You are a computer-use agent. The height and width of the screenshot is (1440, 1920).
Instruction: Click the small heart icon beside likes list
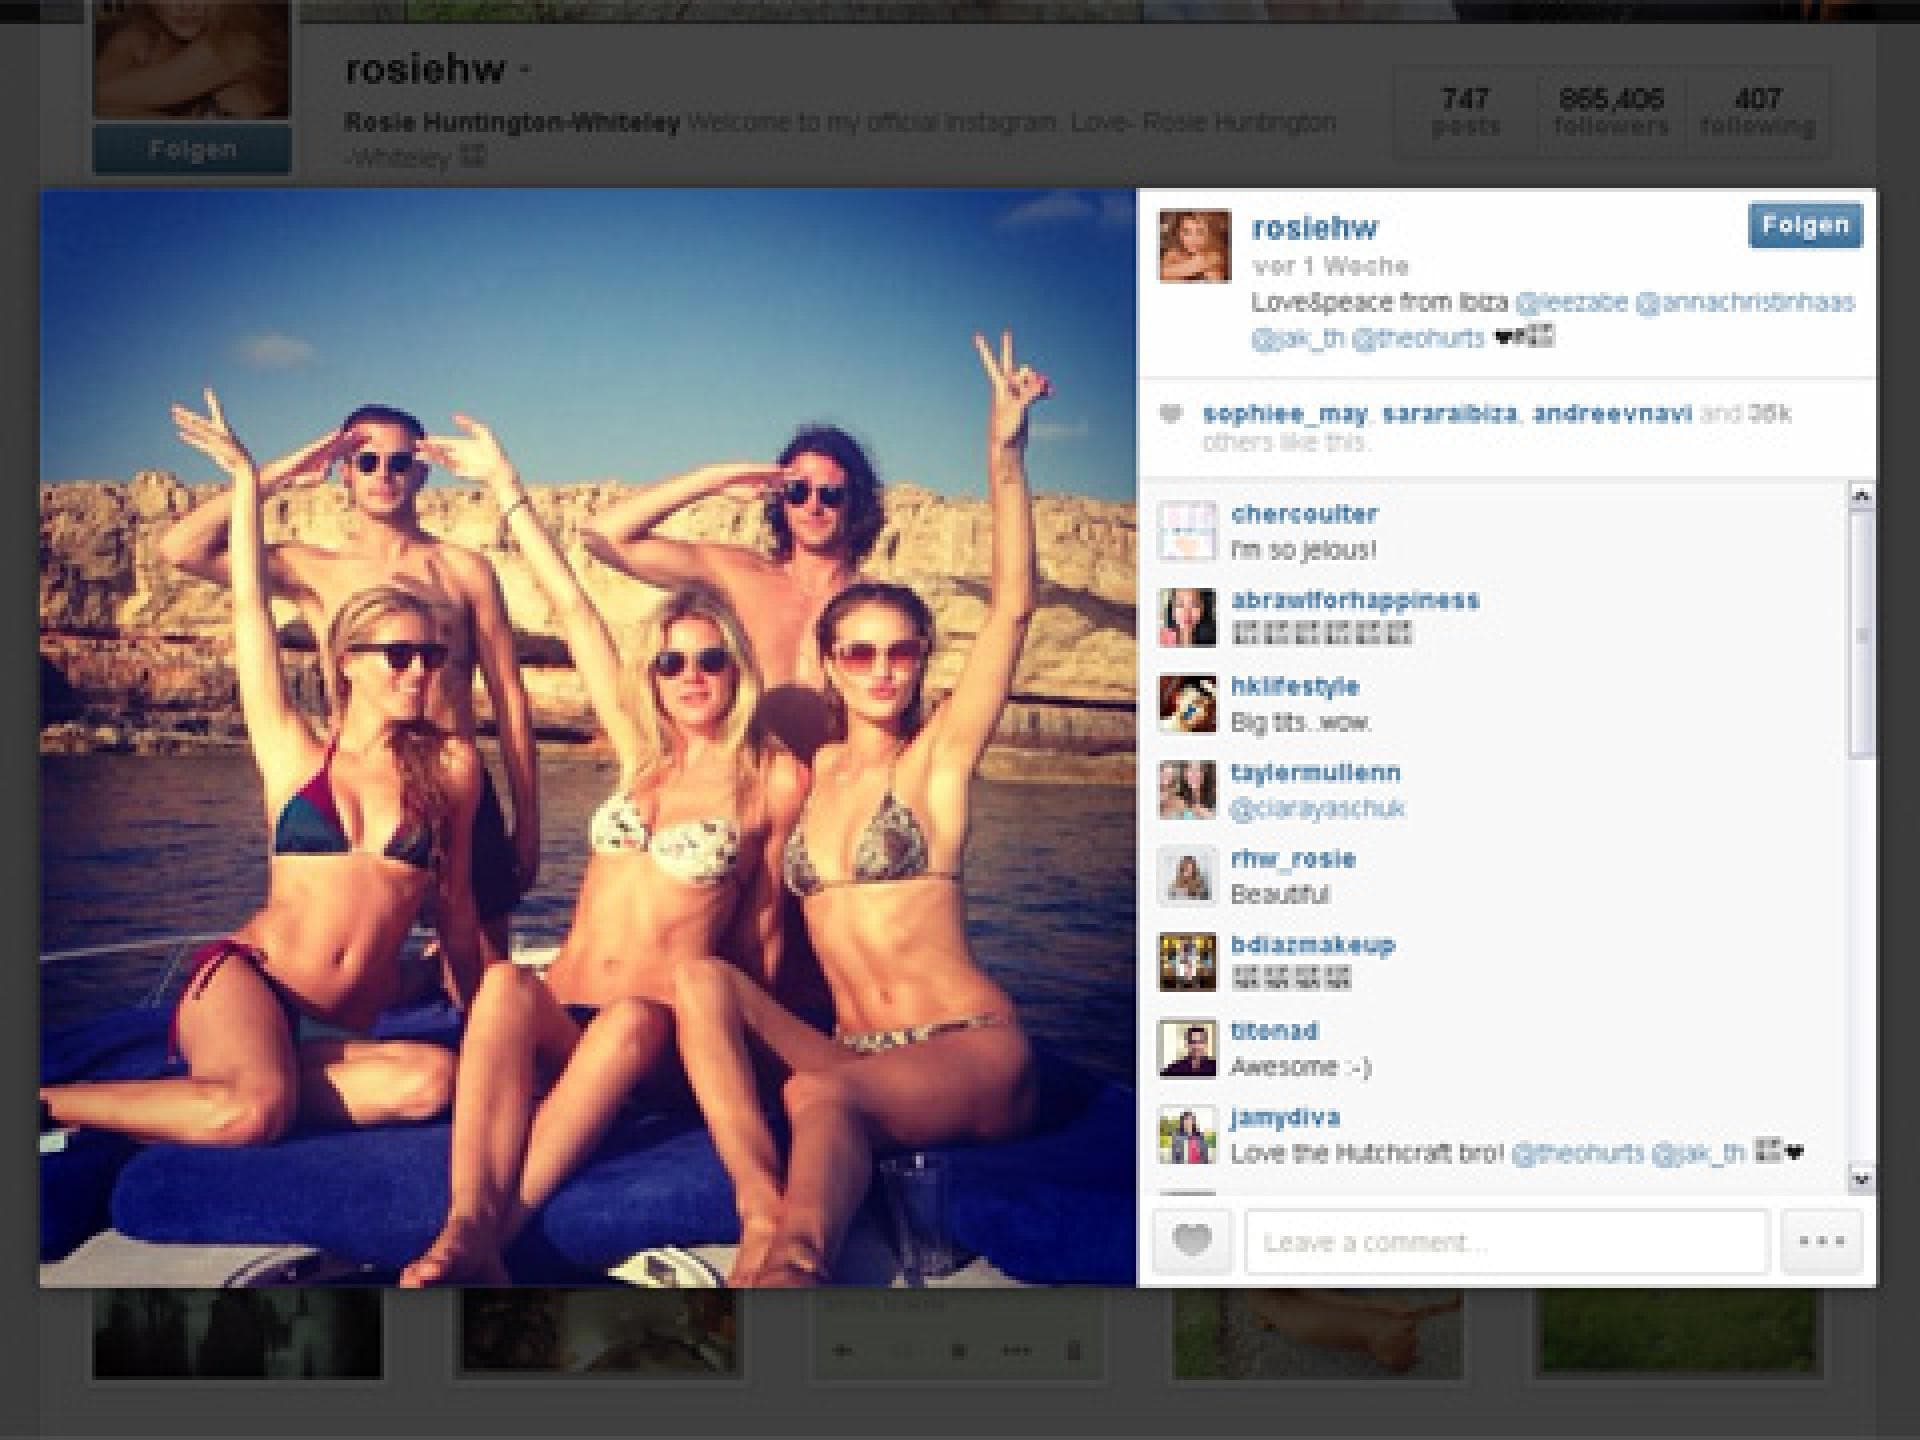pos(1170,414)
